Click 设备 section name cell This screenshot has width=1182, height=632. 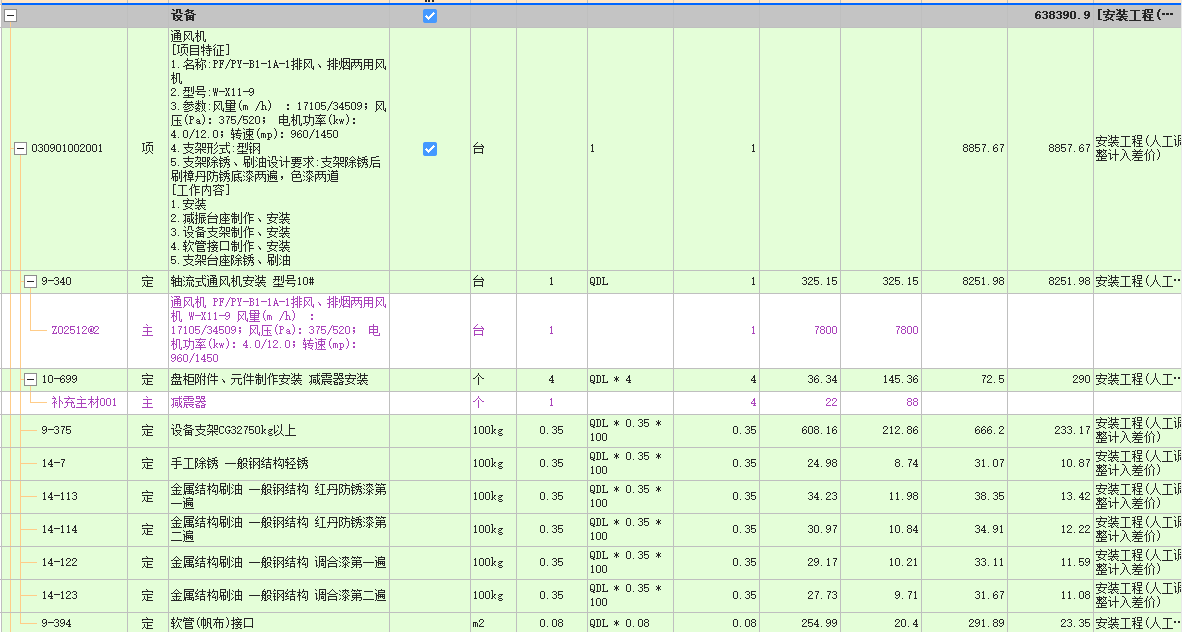(x=278, y=16)
